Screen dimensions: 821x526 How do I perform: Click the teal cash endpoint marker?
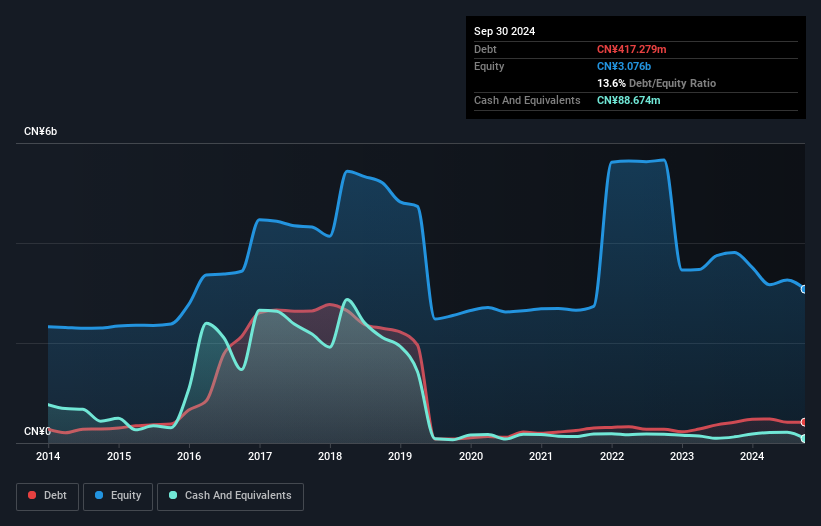coord(804,439)
